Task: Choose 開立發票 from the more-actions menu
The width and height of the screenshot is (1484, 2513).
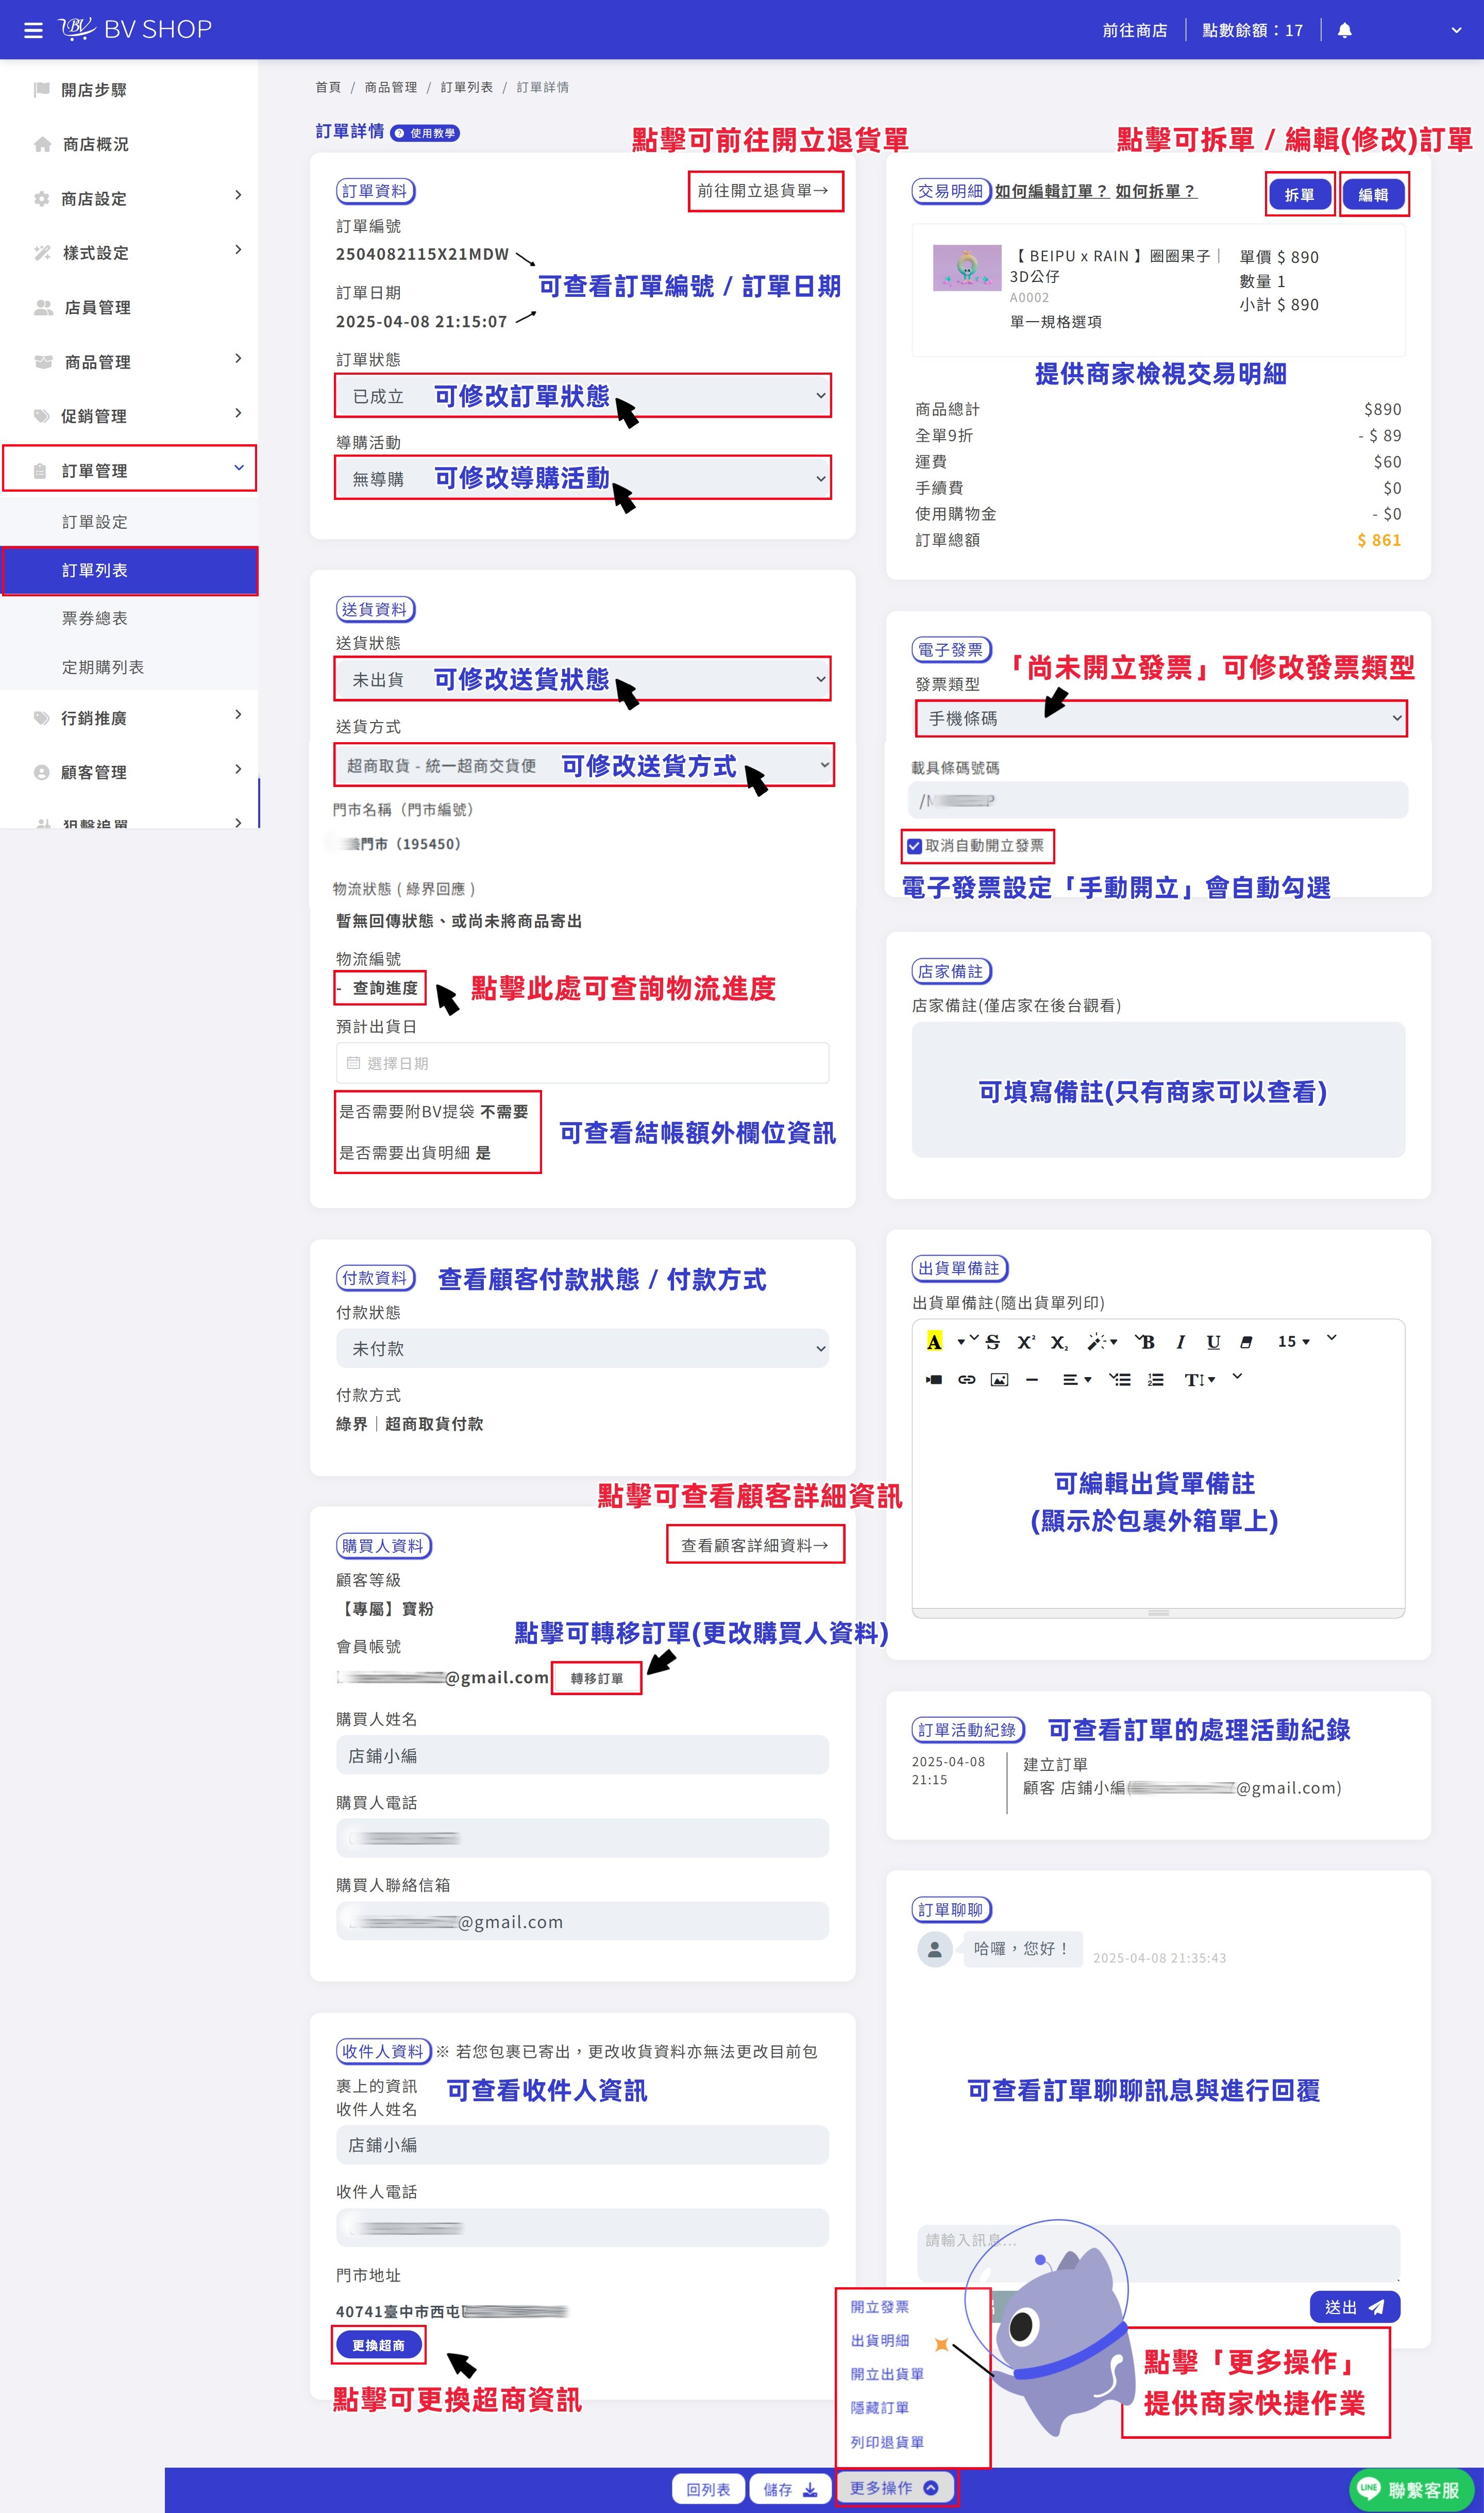Action: (880, 2307)
